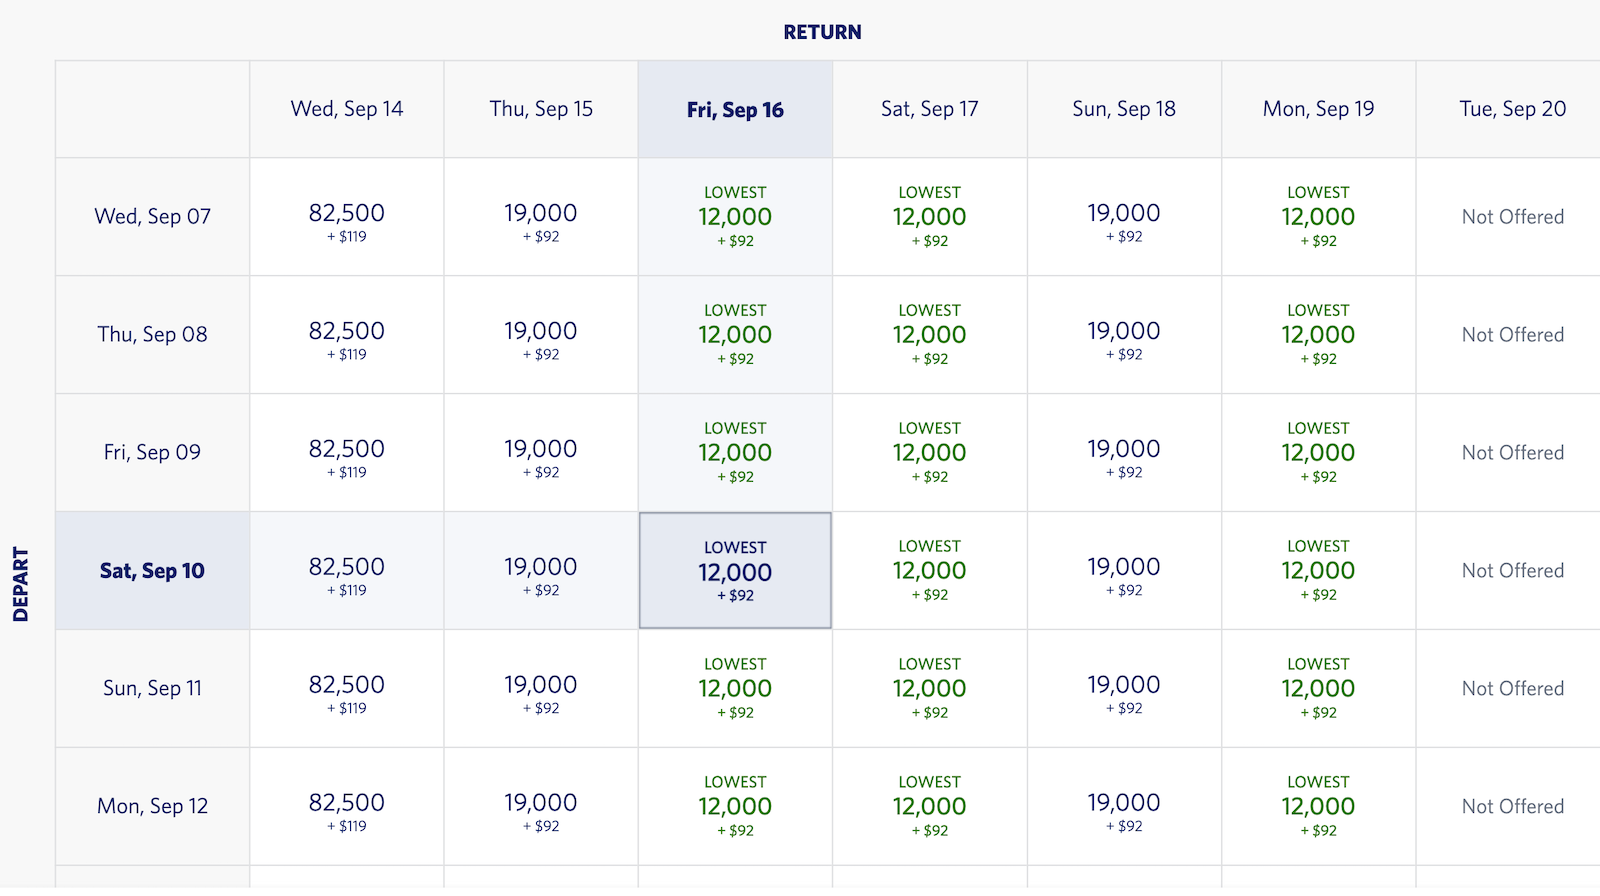Image resolution: width=1600 pixels, height=896 pixels.
Task: Click the 82,500-mile fare for Sep 12 return Sep 14
Action: 345,806
